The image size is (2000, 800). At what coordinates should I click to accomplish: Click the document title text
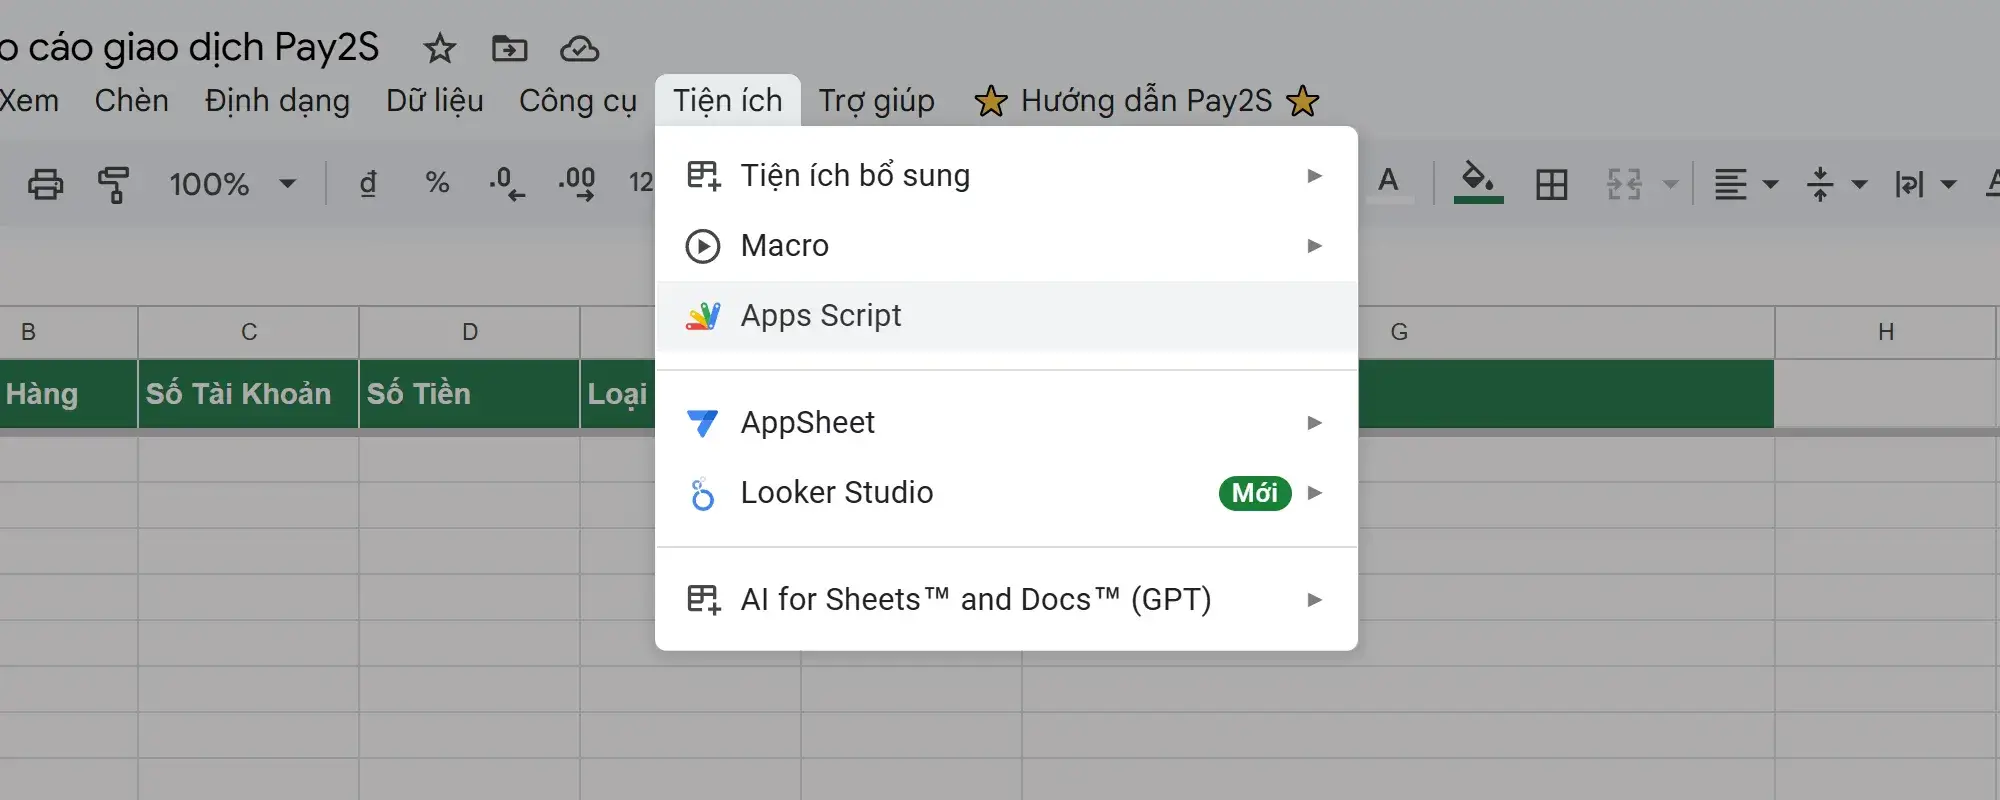[190, 48]
